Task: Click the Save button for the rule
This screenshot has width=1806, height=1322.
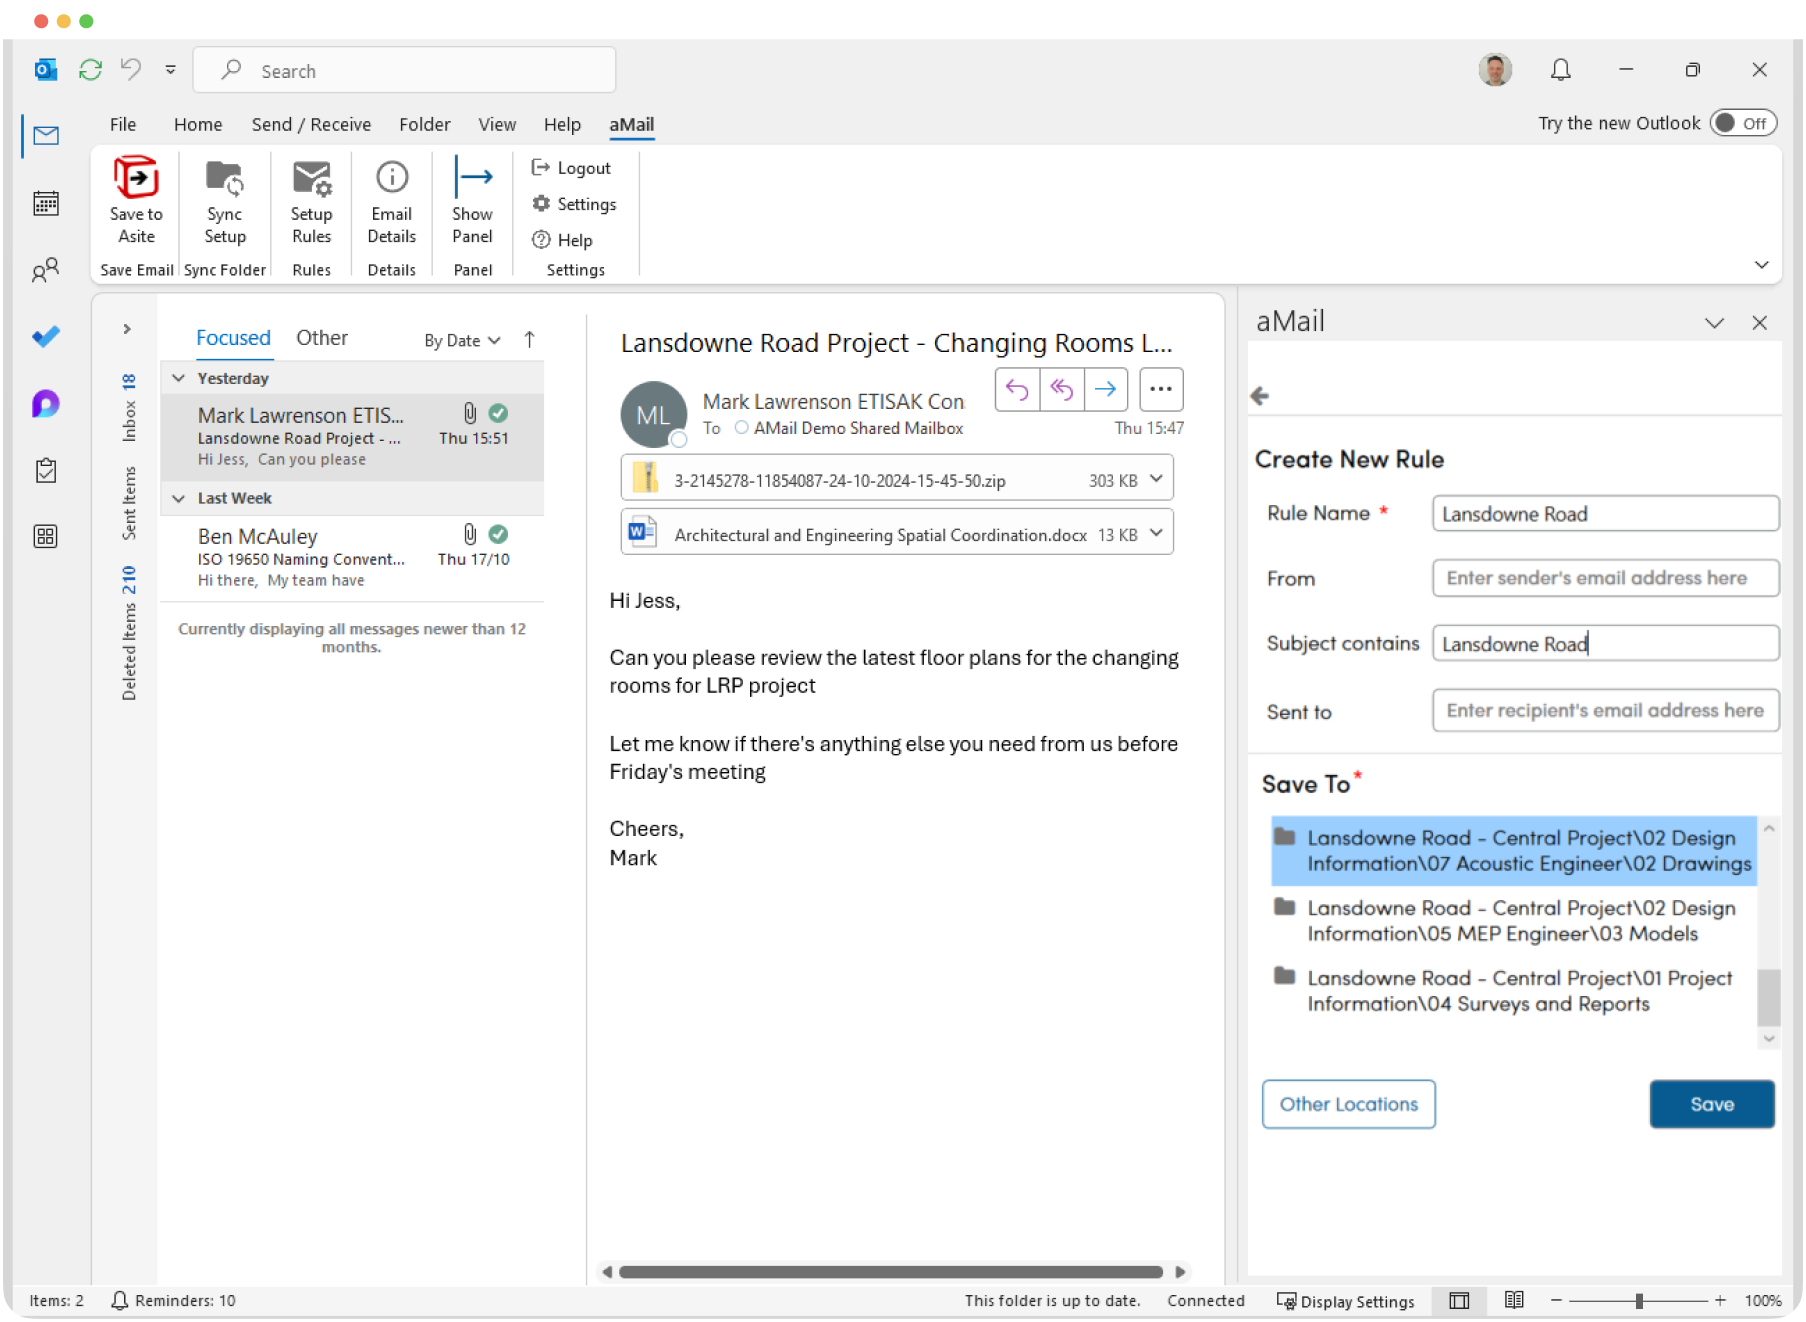Action: point(1711,1104)
